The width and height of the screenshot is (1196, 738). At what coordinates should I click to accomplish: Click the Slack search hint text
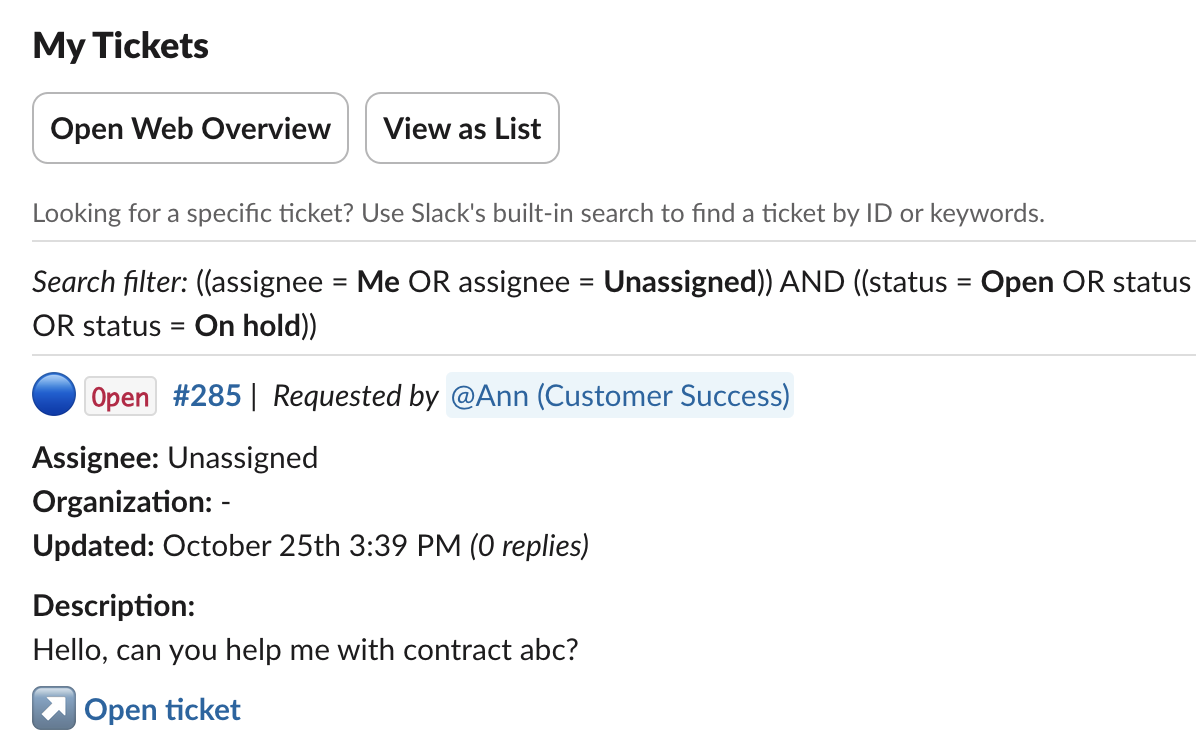[538, 213]
